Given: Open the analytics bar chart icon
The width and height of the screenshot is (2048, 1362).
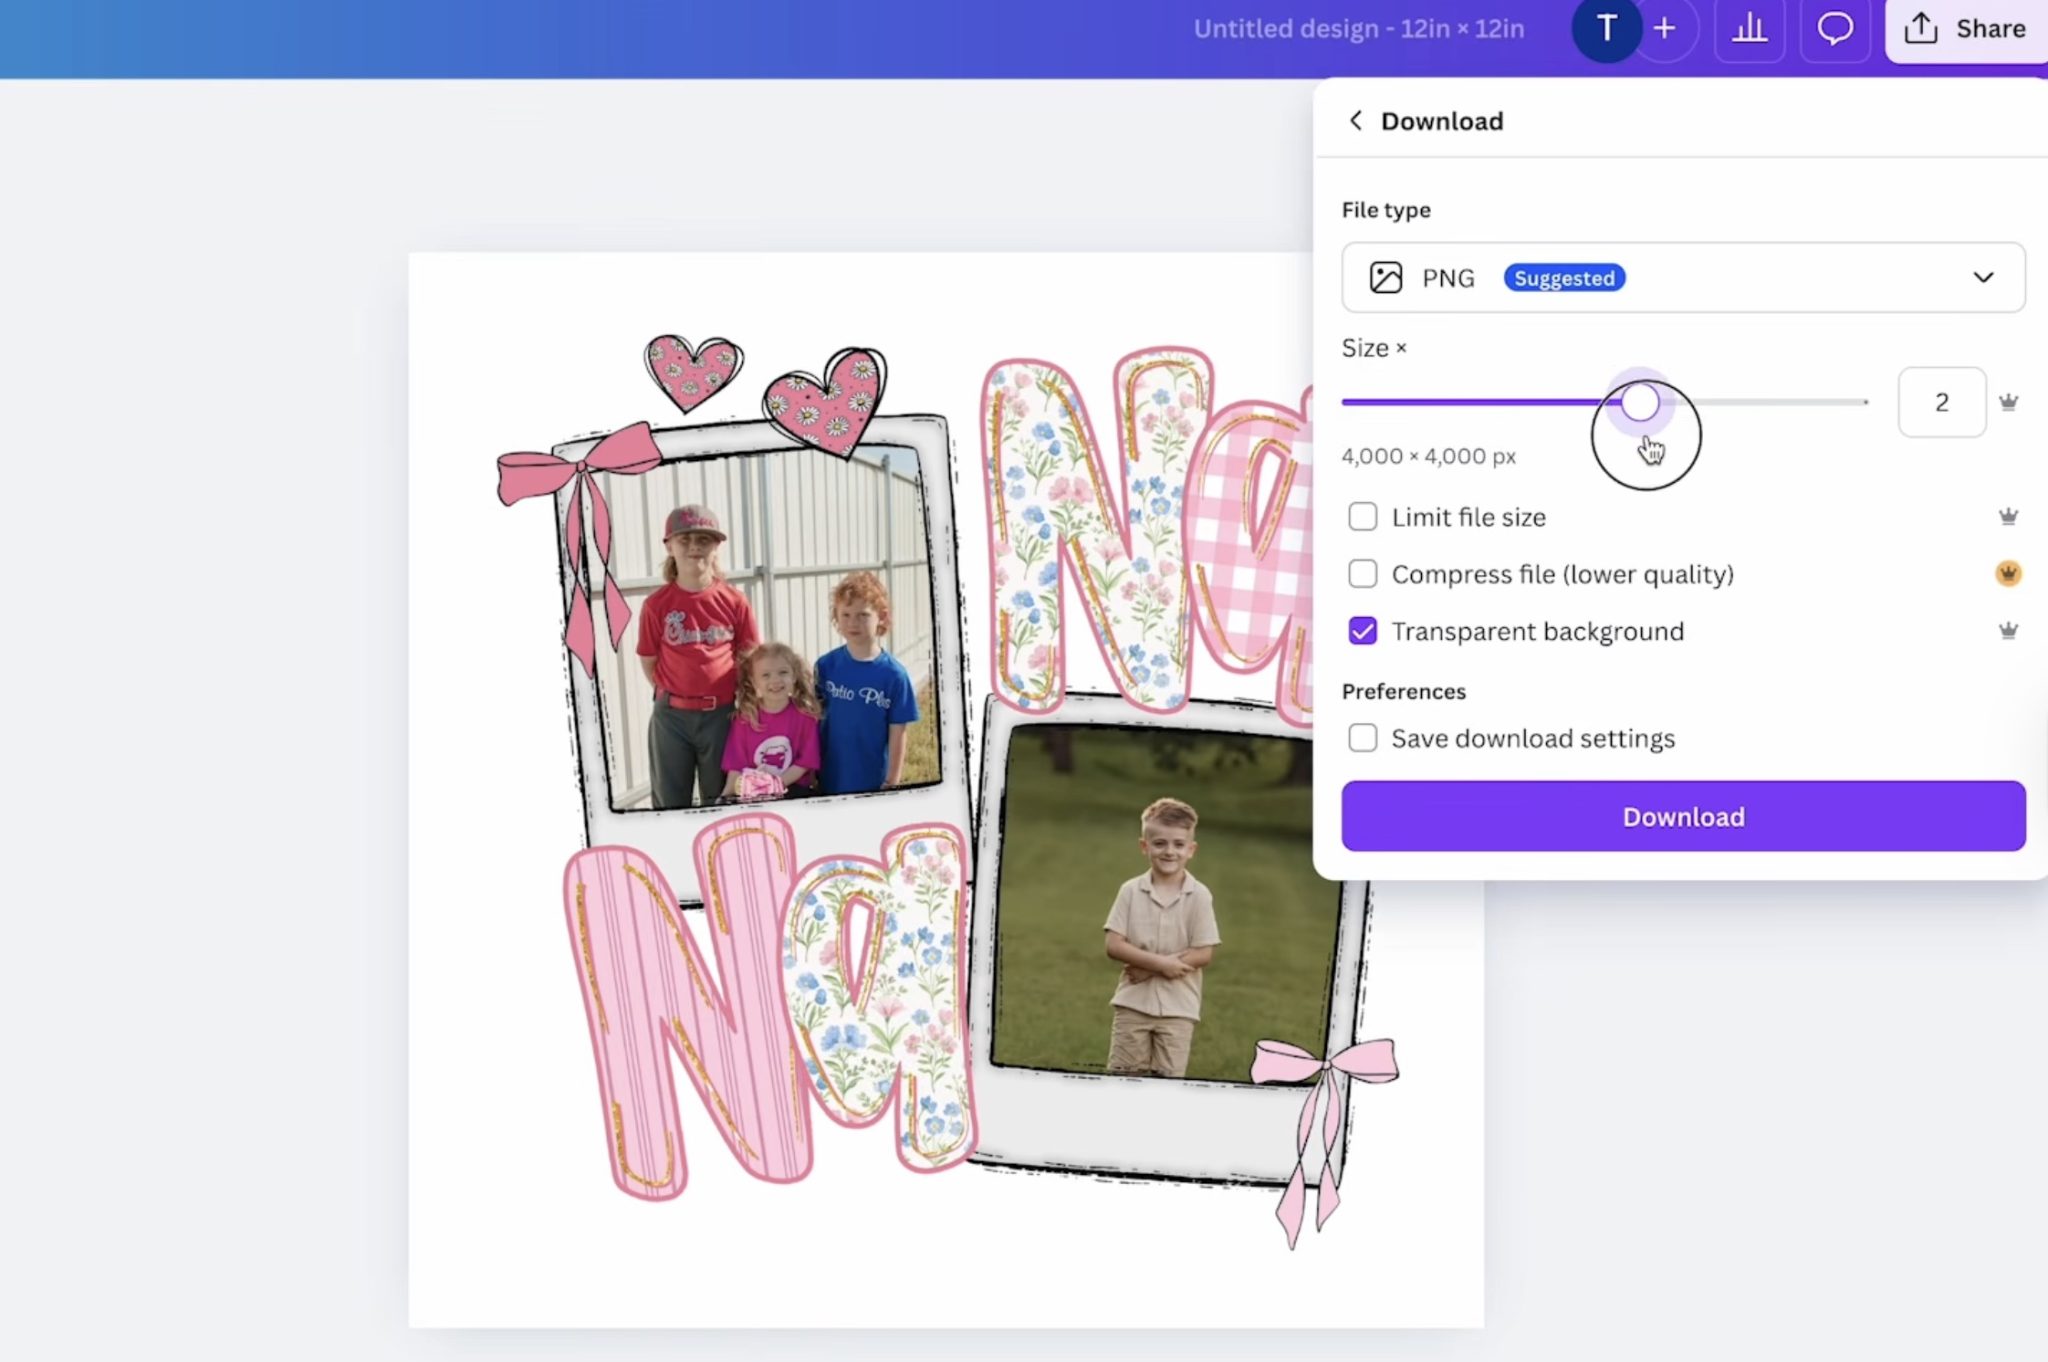Looking at the screenshot, I should (x=1749, y=29).
